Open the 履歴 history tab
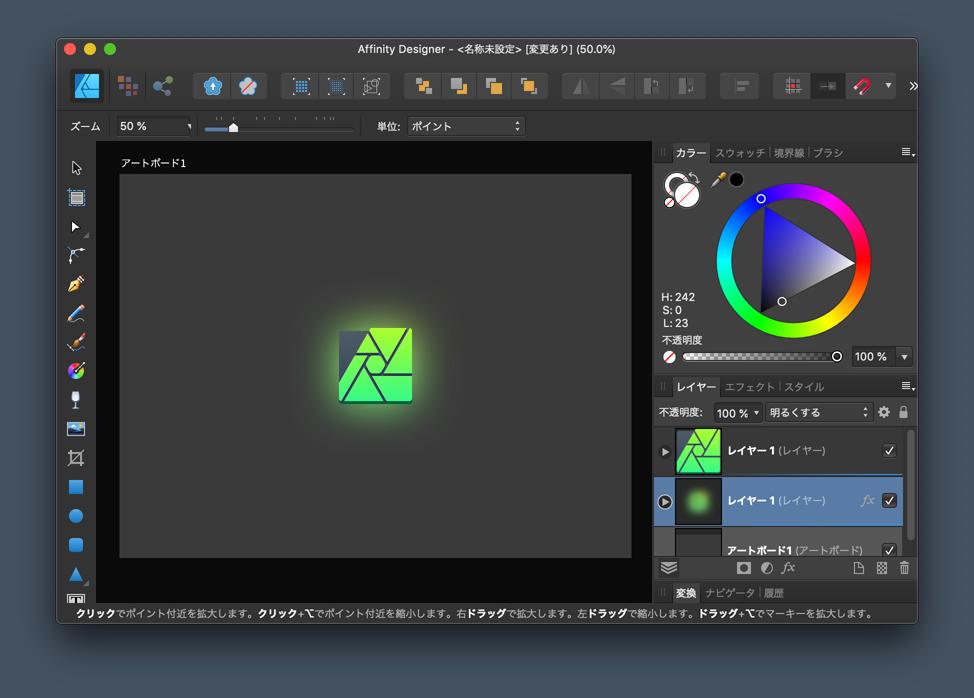Image resolution: width=974 pixels, height=698 pixels. [773, 592]
